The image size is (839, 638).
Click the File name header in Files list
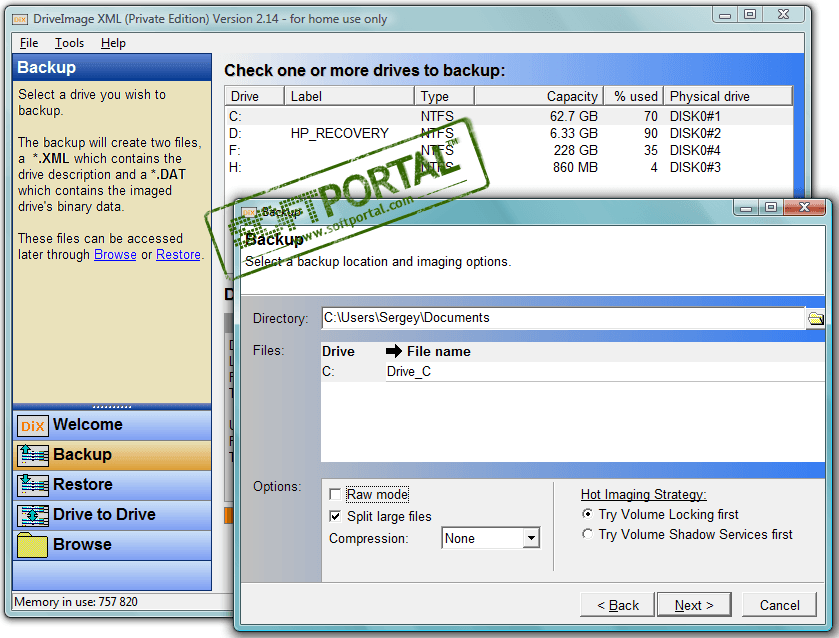click(x=439, y=352)
